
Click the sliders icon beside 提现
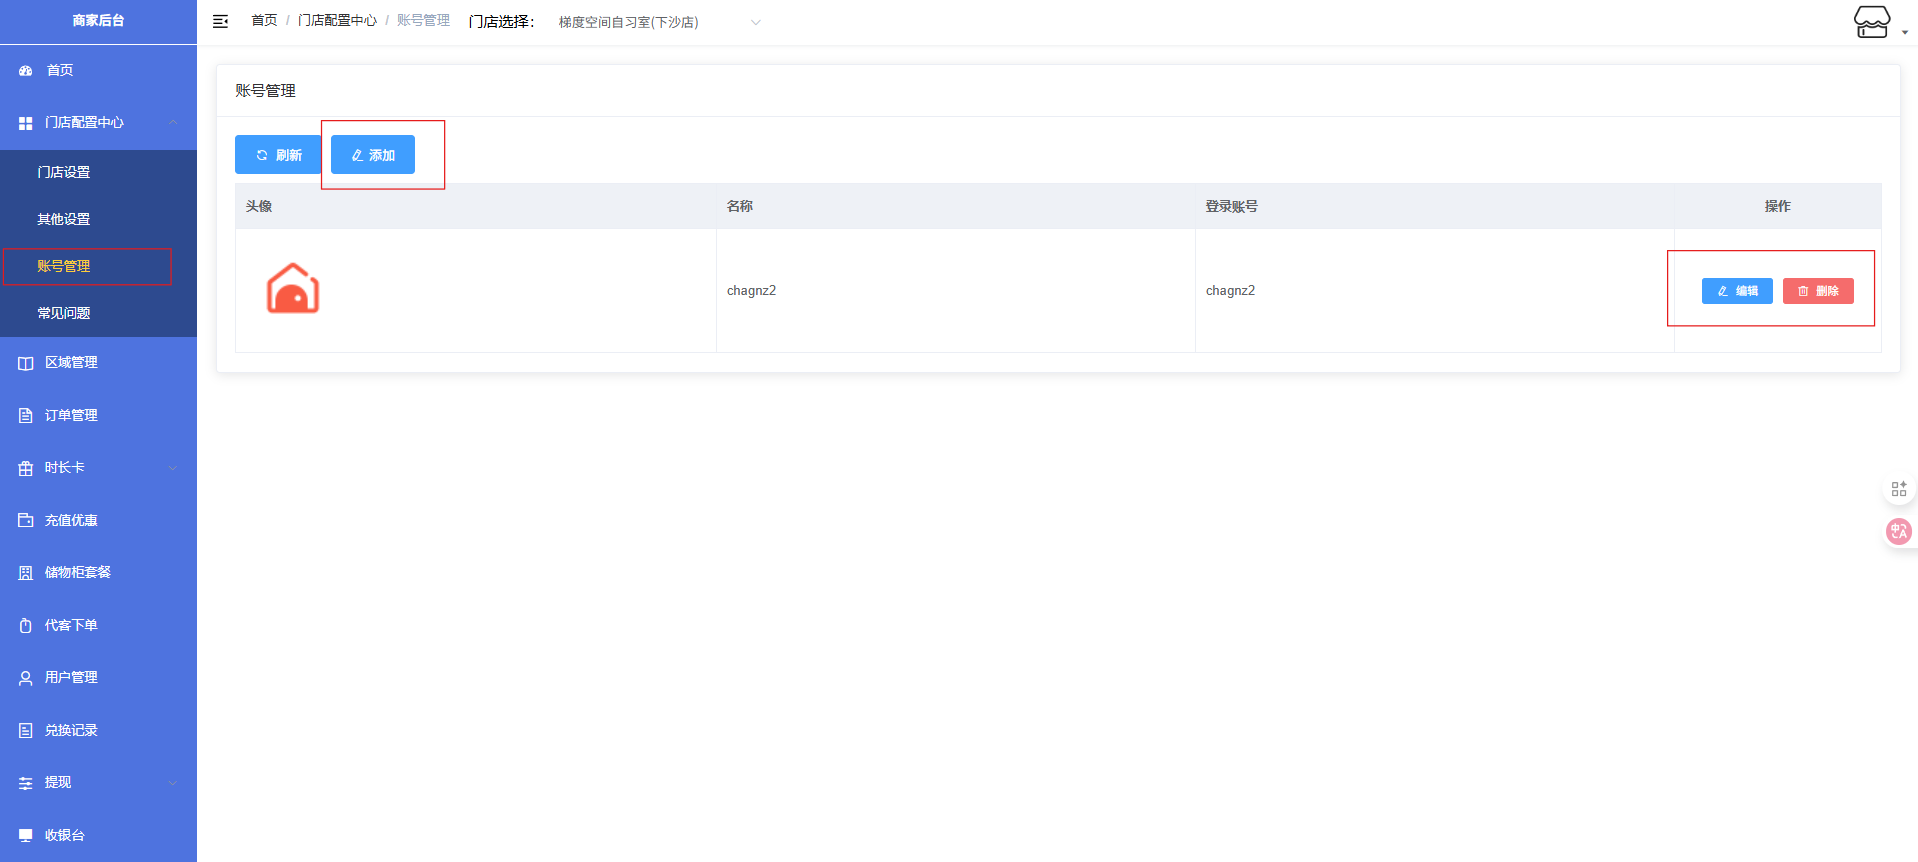(26, 783)
